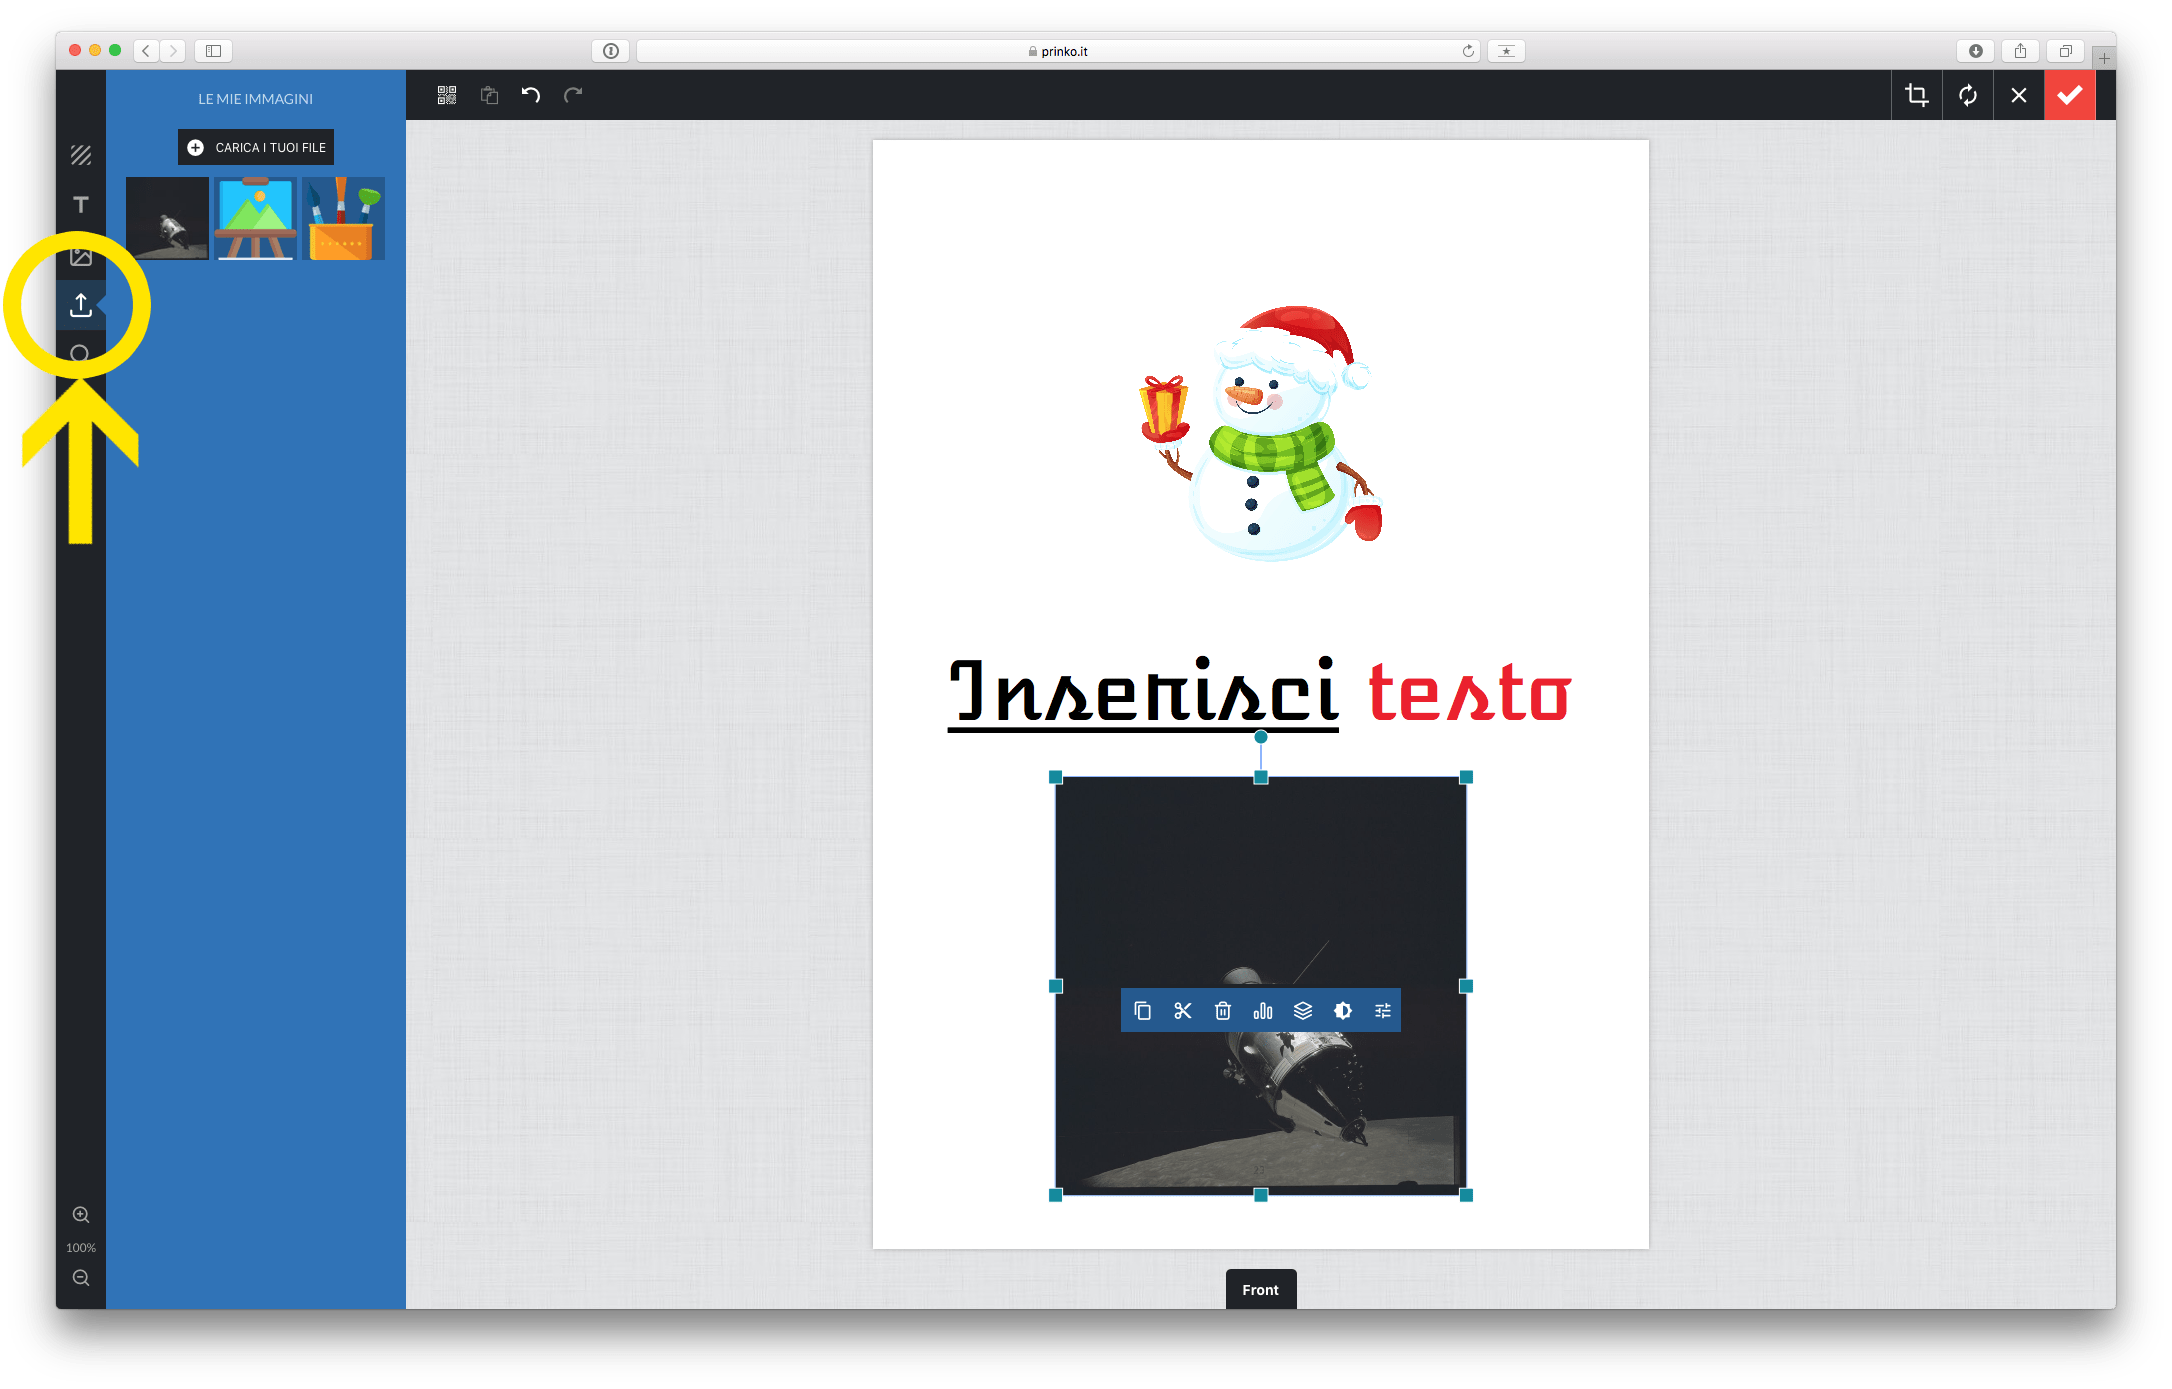The height and width of the screenshot is (1389, 2172).
Task: Open the backgrounds pattern tool in sidebar
Action: point(81,155)
